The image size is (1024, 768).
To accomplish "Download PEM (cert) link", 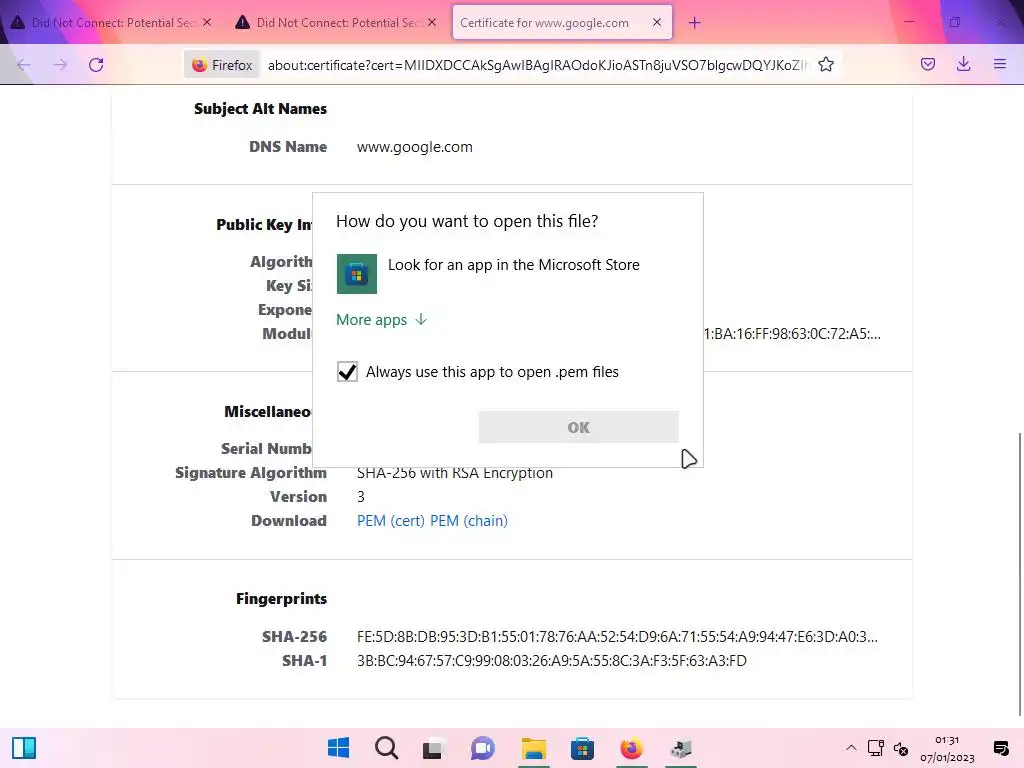I will (x=391, y=520).
